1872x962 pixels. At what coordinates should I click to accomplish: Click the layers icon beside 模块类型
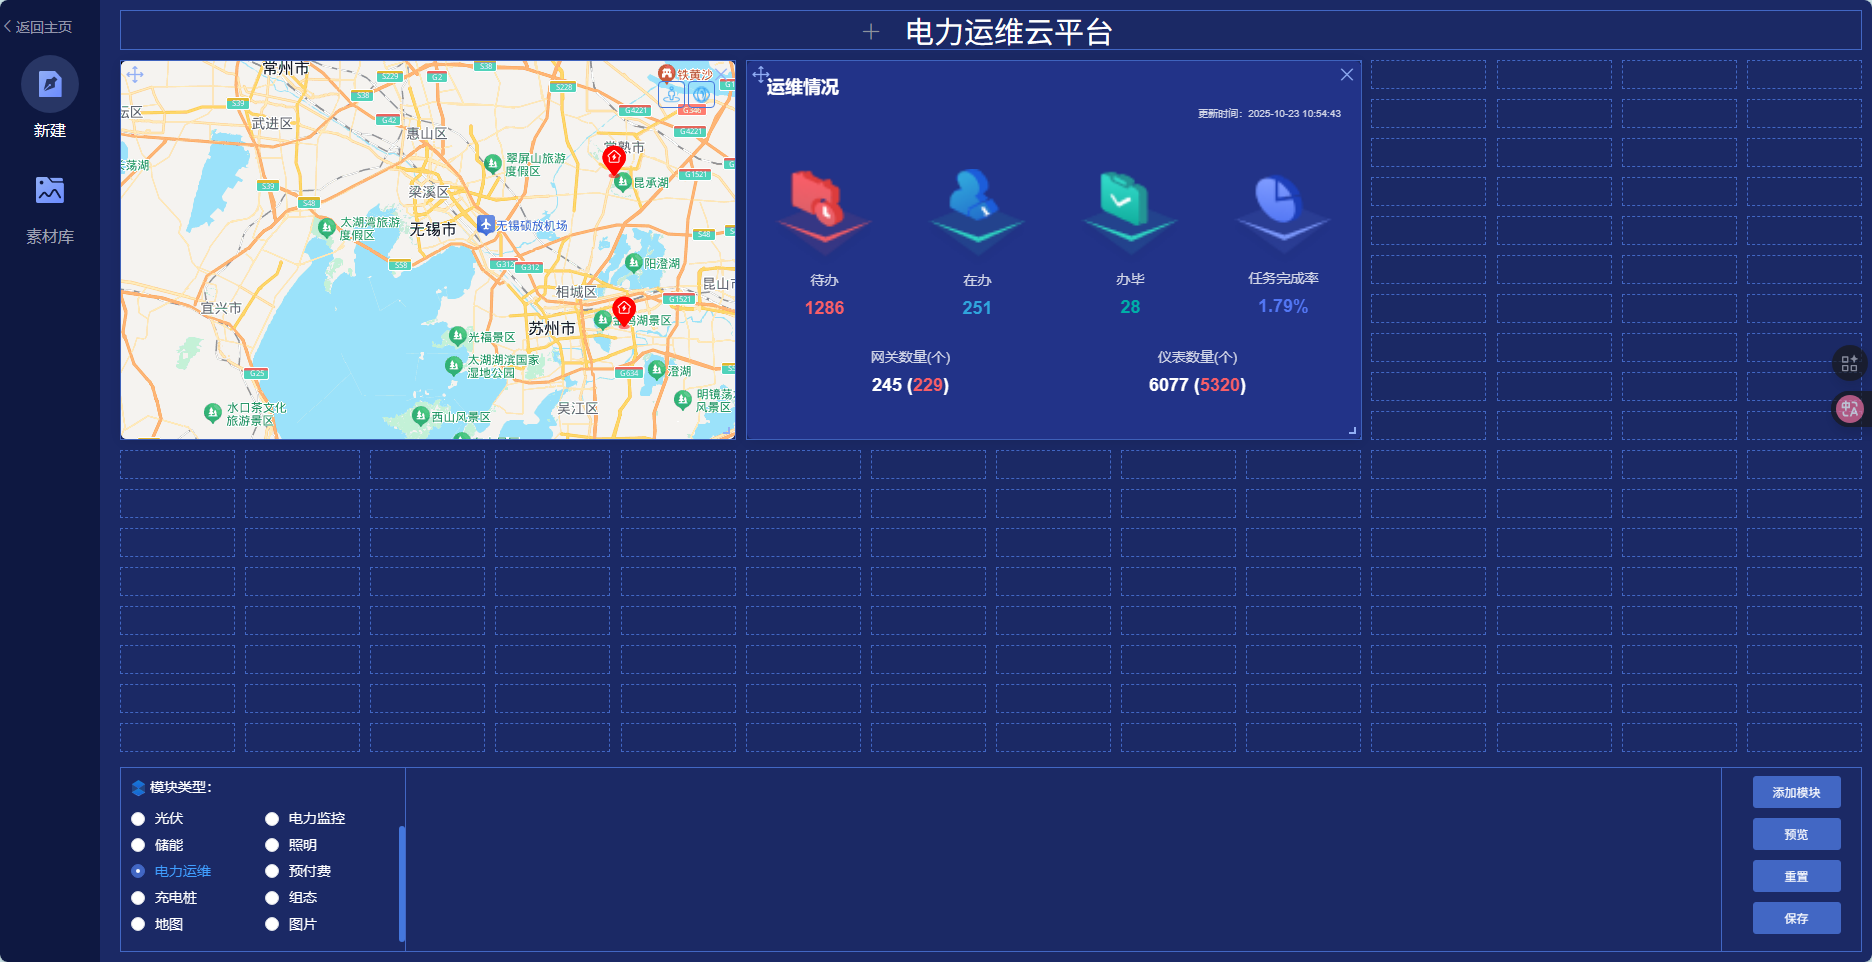tap(138, 788)
